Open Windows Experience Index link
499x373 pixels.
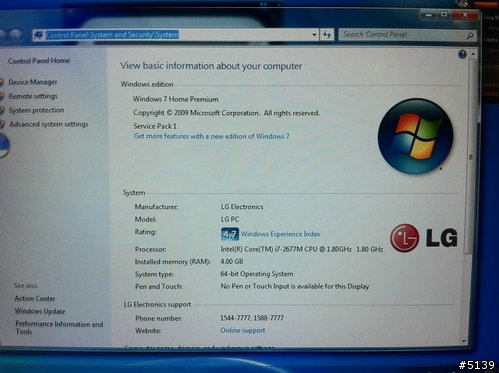[x=280, y=234]
